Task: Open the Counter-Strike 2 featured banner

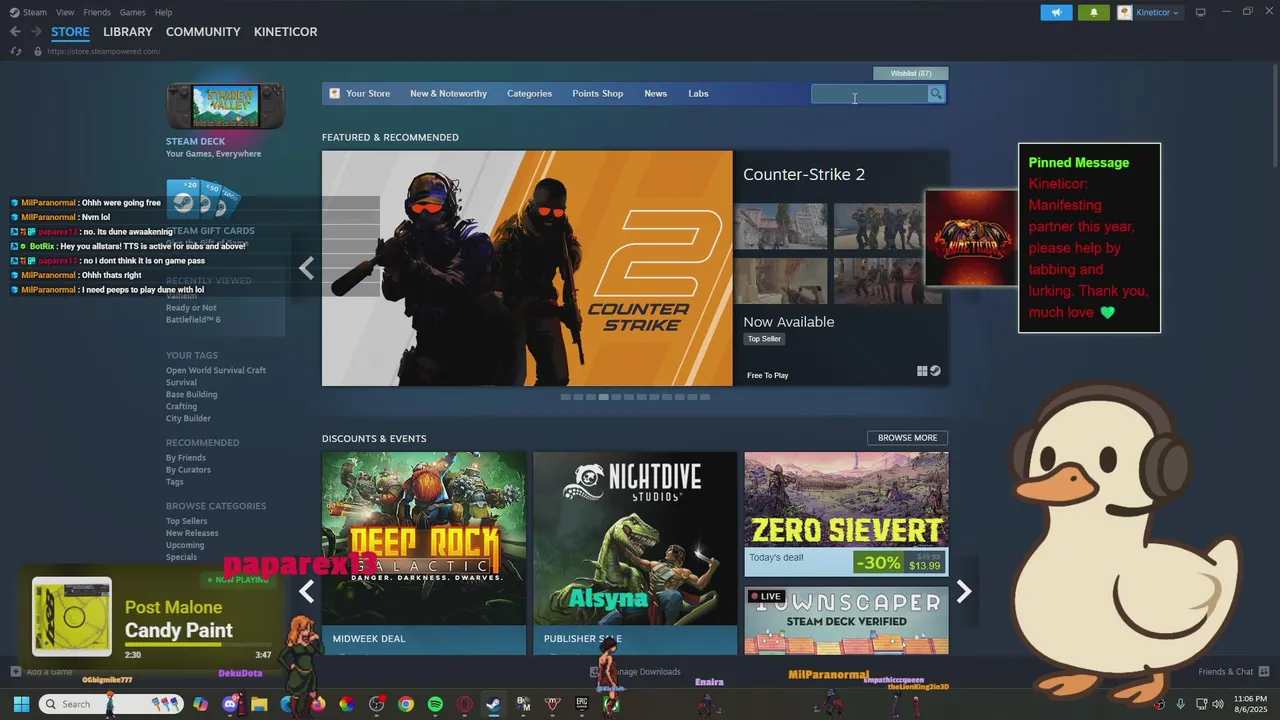Action: [527, 268]
